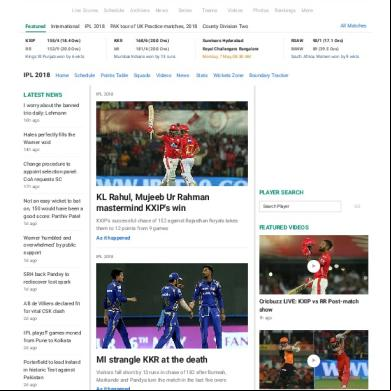391x391 pixels.
Task: Read 'MI strangle KKR at the death' headline
Action: (152, 360)
